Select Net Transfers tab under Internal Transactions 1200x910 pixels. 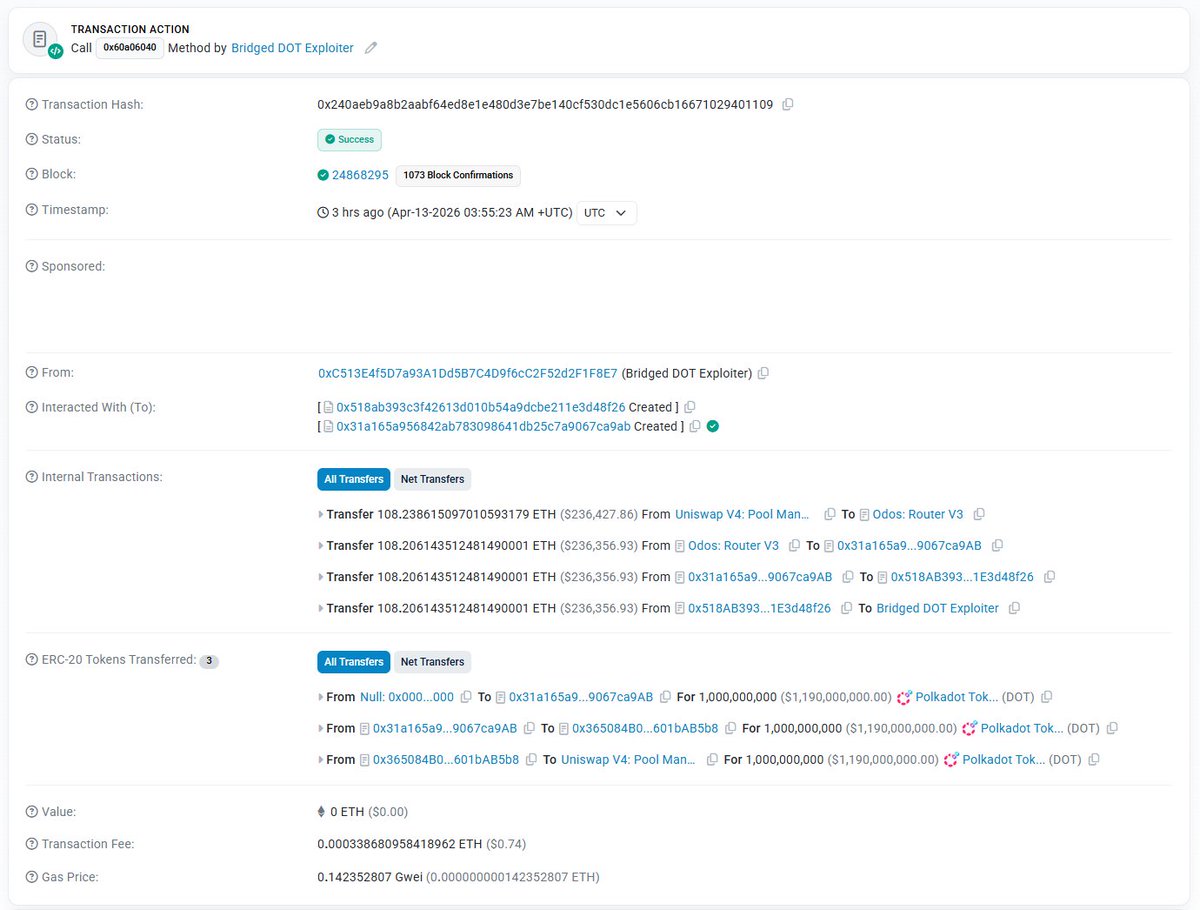[432, 479]
